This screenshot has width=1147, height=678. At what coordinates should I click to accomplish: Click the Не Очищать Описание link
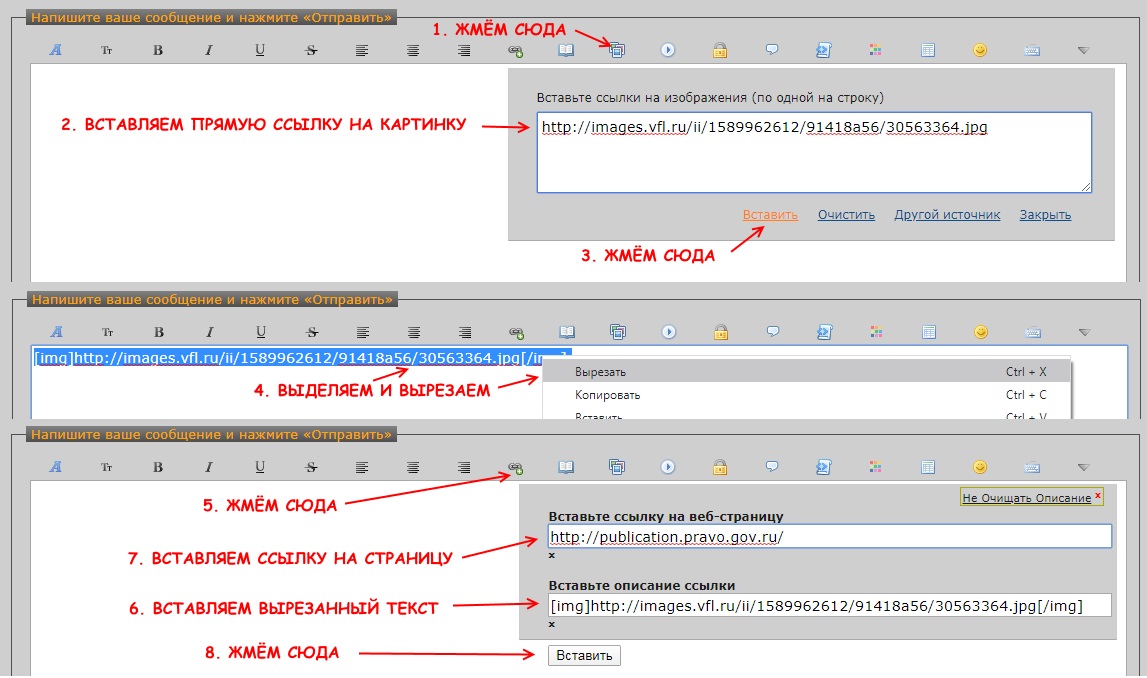[x=1026, y=498]
